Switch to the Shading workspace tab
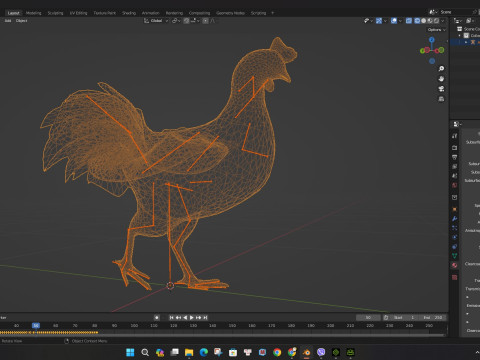480x360 pixels. pos(129,13)
